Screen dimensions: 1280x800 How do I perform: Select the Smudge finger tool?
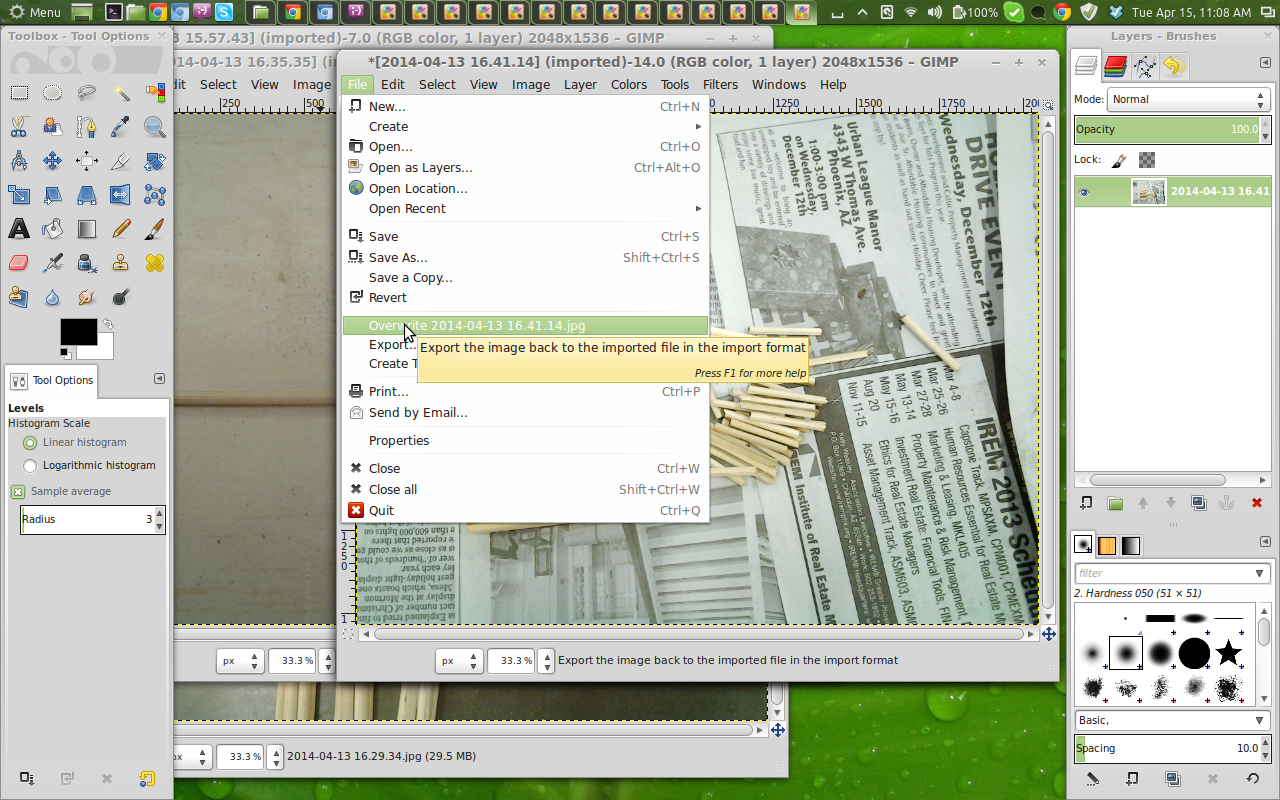[87, 297]
